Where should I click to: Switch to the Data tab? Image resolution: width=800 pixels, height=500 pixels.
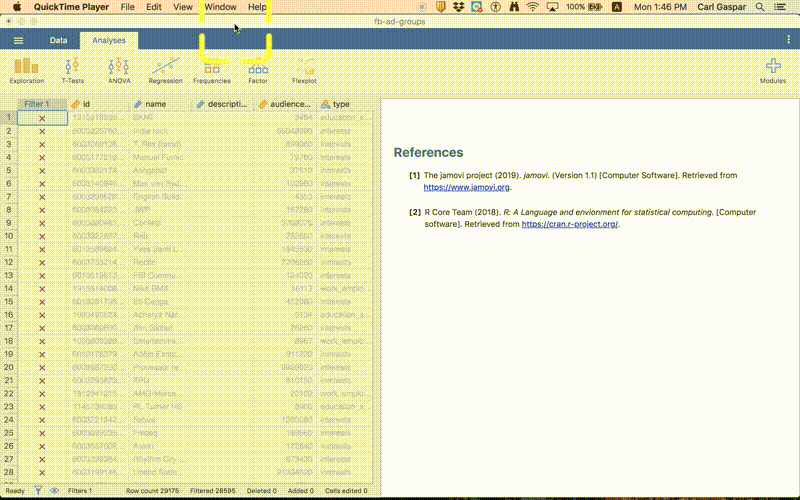[x=59, y=41]
